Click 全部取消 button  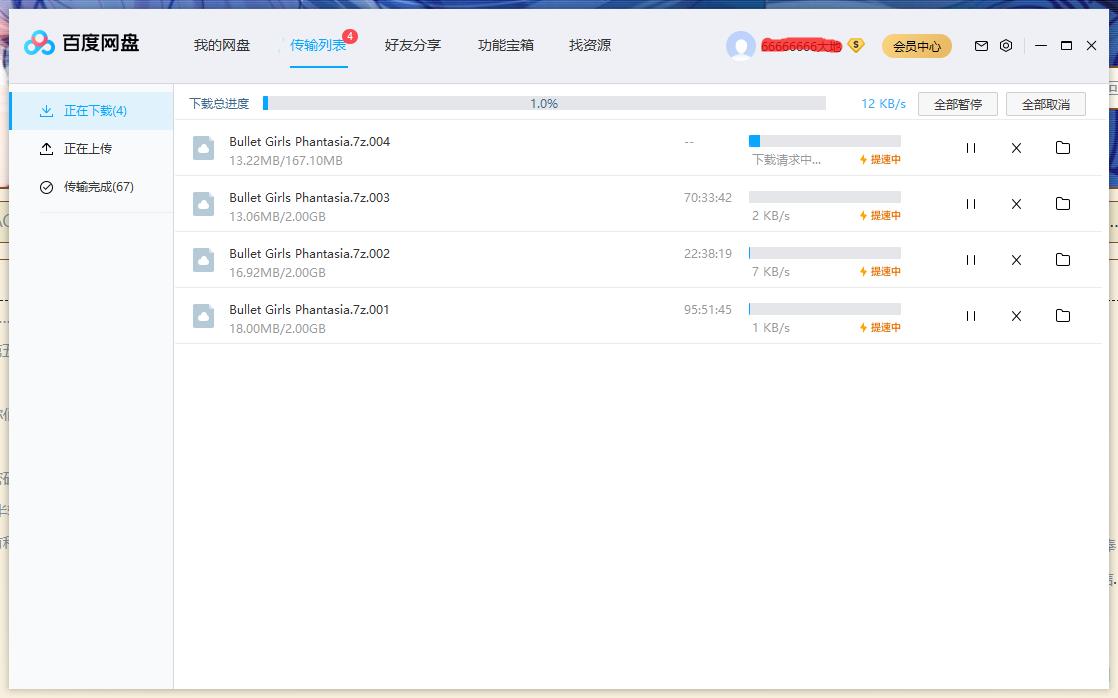pyautogui.click(x=1046, y=104)
